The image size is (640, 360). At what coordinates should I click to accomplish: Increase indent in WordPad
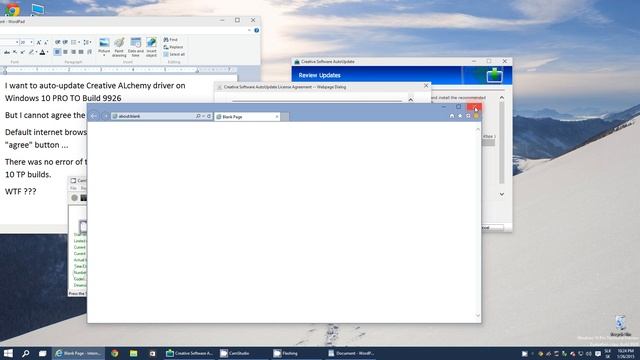(x=65, y=42)
